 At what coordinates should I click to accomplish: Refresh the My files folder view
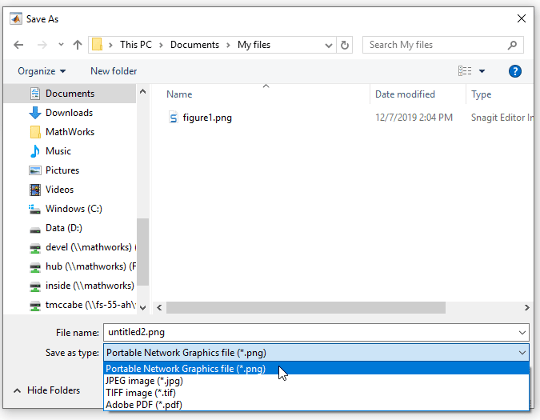click(344, 45)
